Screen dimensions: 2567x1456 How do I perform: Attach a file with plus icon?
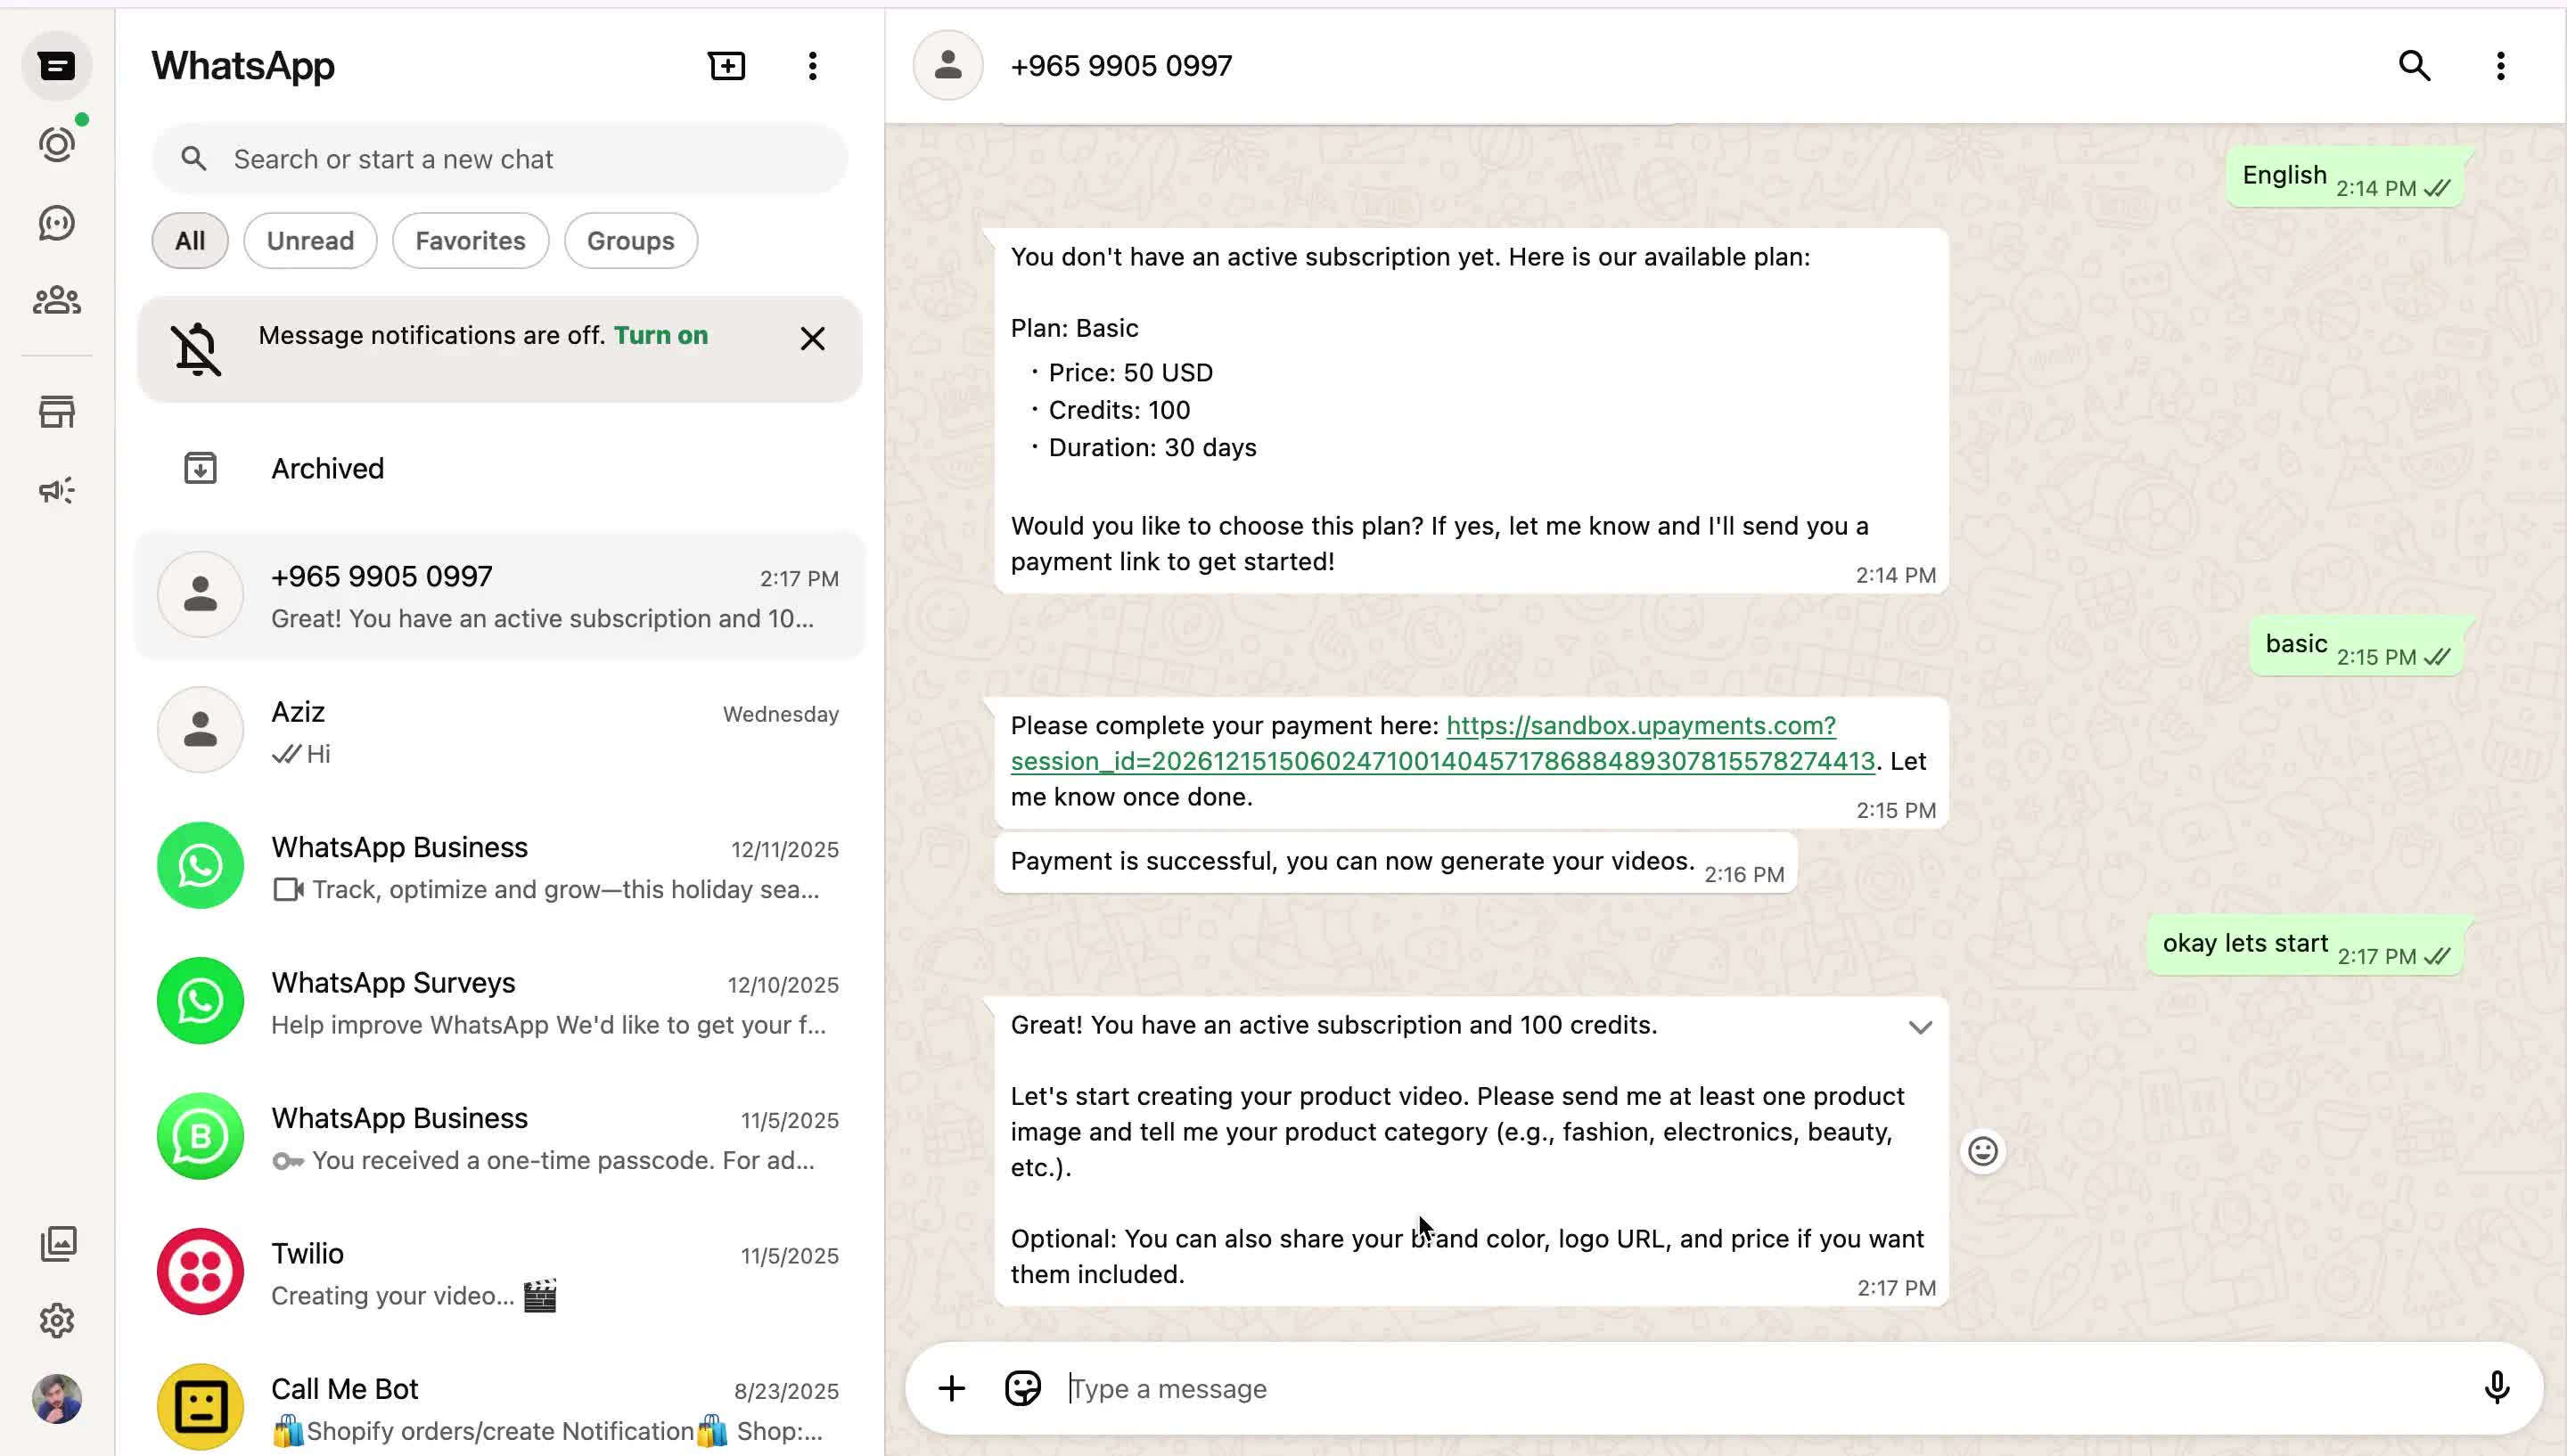[952, 1389]
